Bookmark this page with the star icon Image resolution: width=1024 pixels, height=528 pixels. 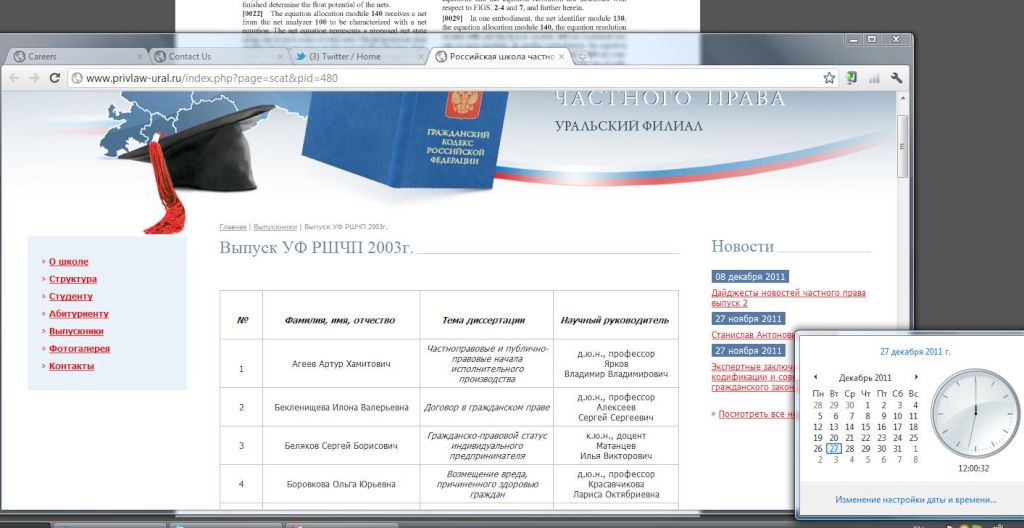(x=829, y=78)
